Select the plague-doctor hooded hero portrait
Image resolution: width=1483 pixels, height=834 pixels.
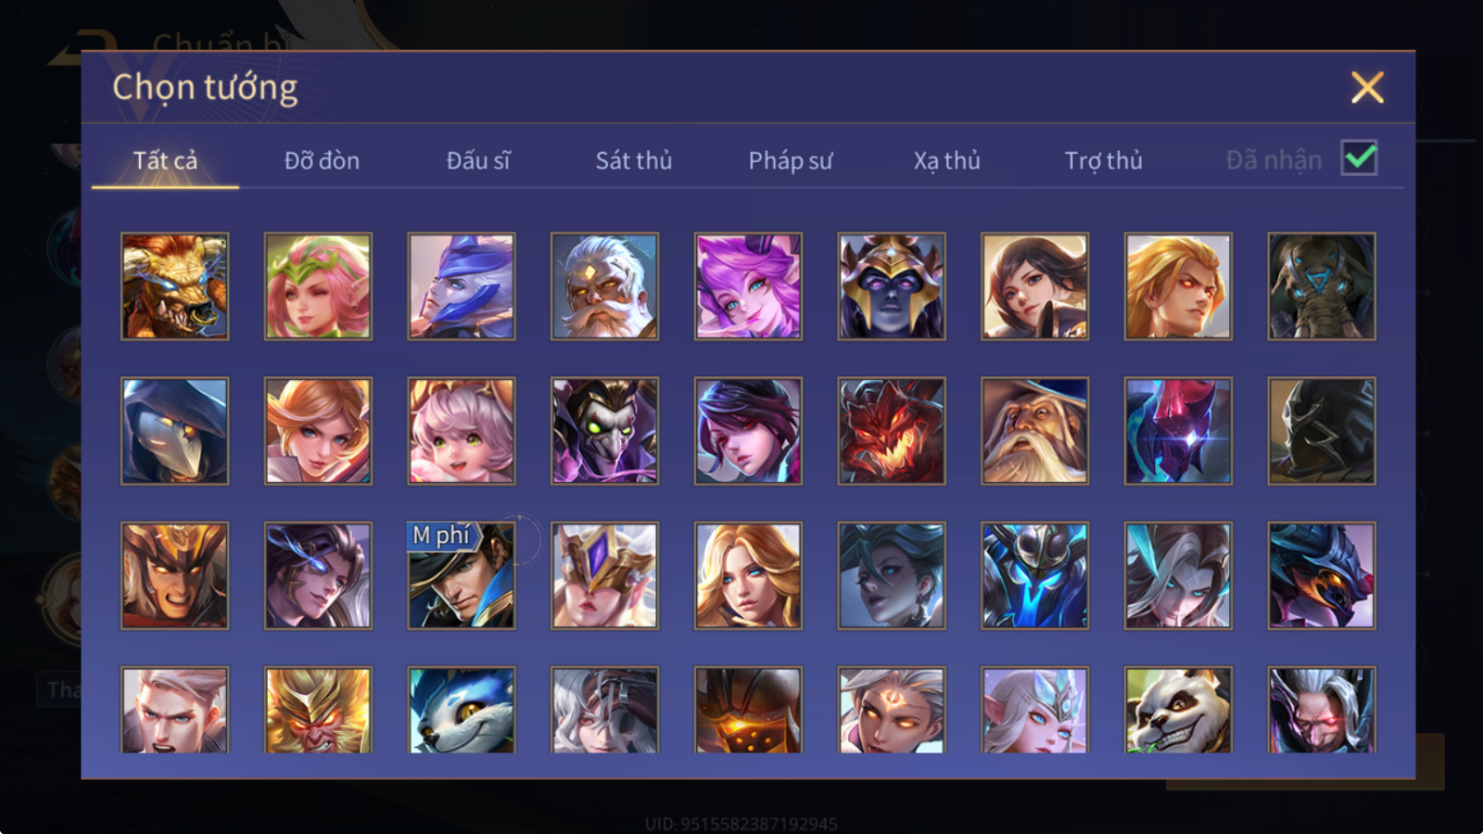[x=175, y=431]
